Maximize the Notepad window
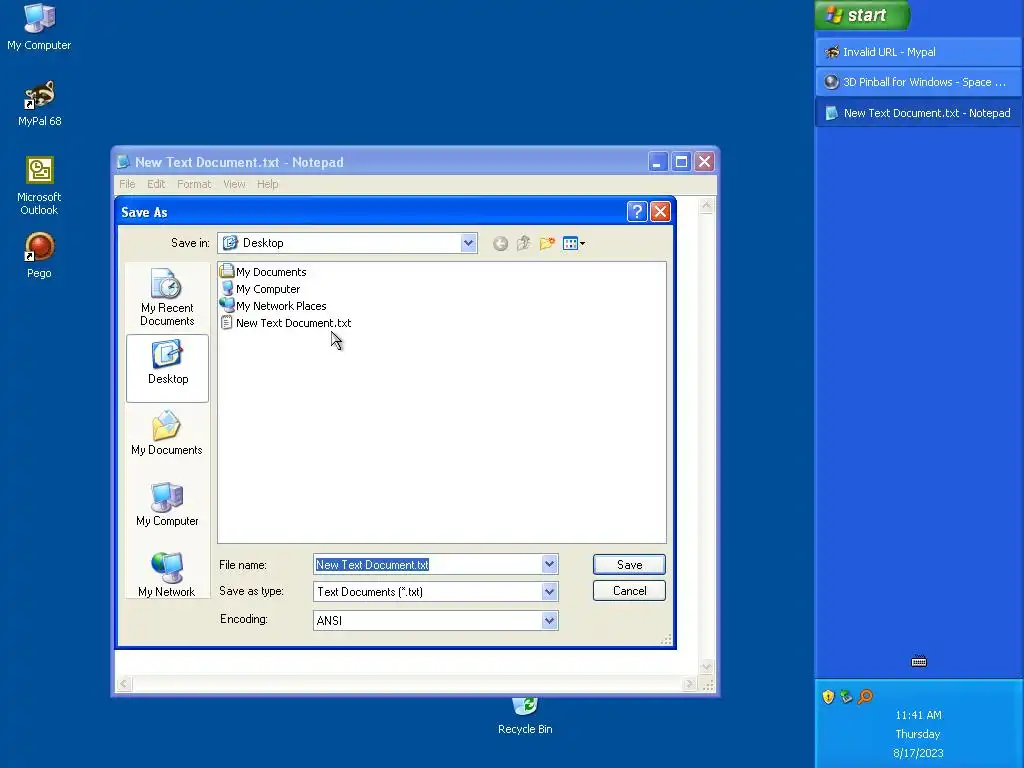Image resolution: width=1024 pixels, height=768 pixels. (x=681, y=161)
